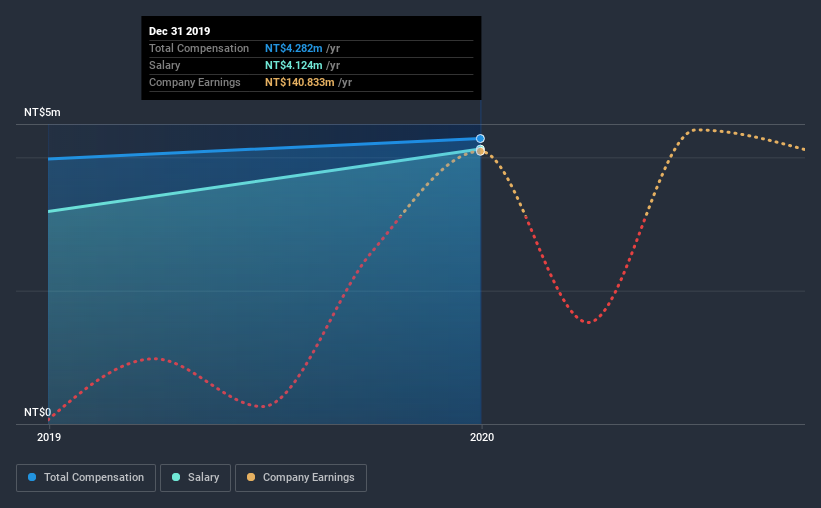Toggle the Total Compensation legend button

tap(86, 478)
